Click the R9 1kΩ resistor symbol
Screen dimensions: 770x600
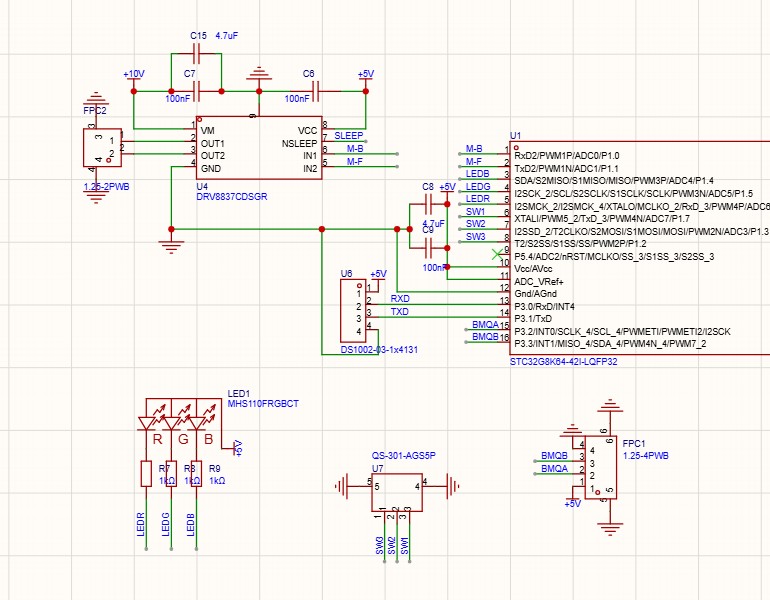coord(197,474)
